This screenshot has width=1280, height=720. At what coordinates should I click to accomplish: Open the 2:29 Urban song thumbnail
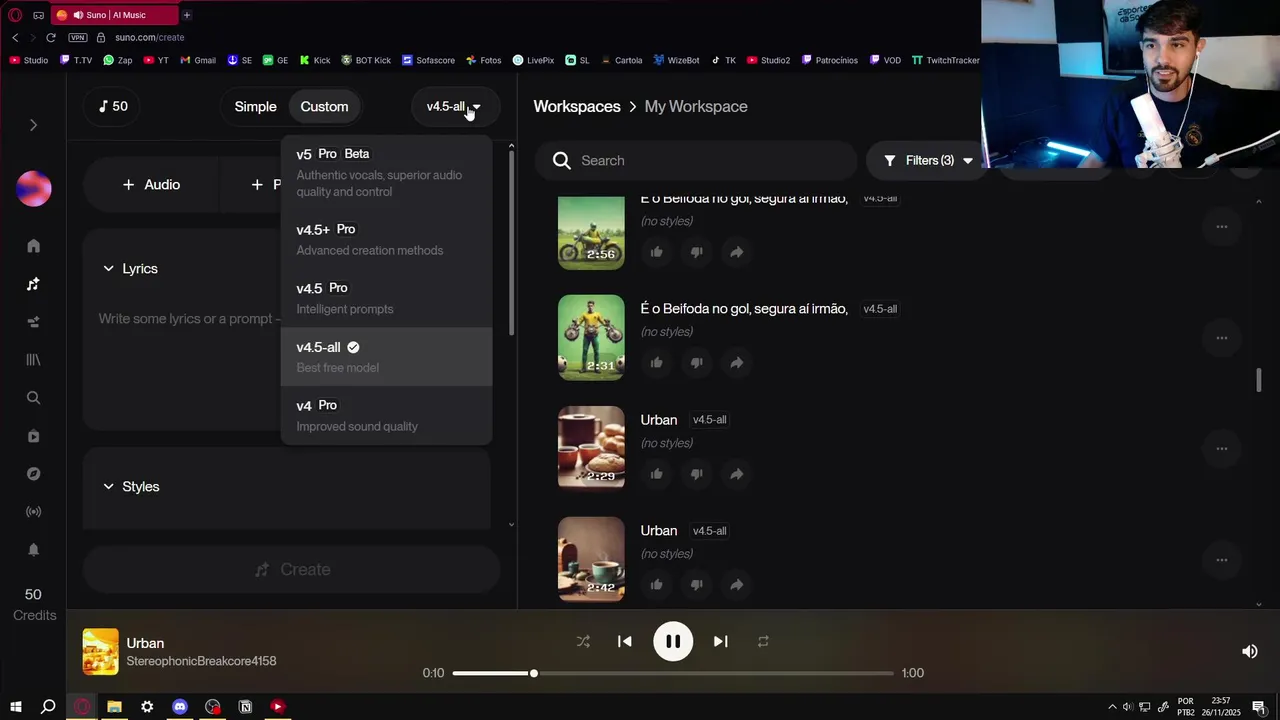tap(591, 447)
